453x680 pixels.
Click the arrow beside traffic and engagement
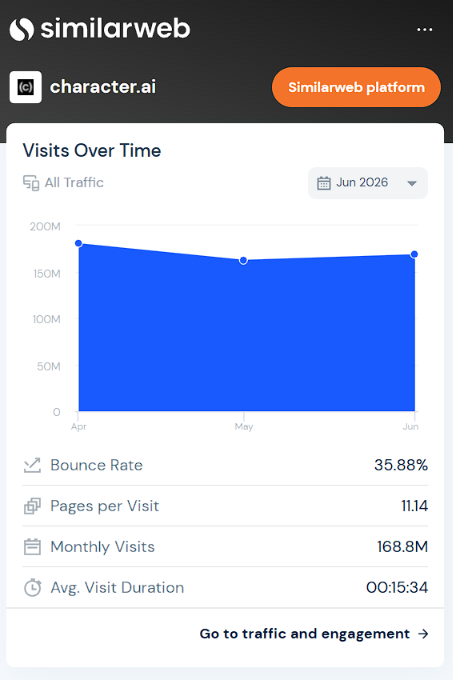click(x=423, y=634)
